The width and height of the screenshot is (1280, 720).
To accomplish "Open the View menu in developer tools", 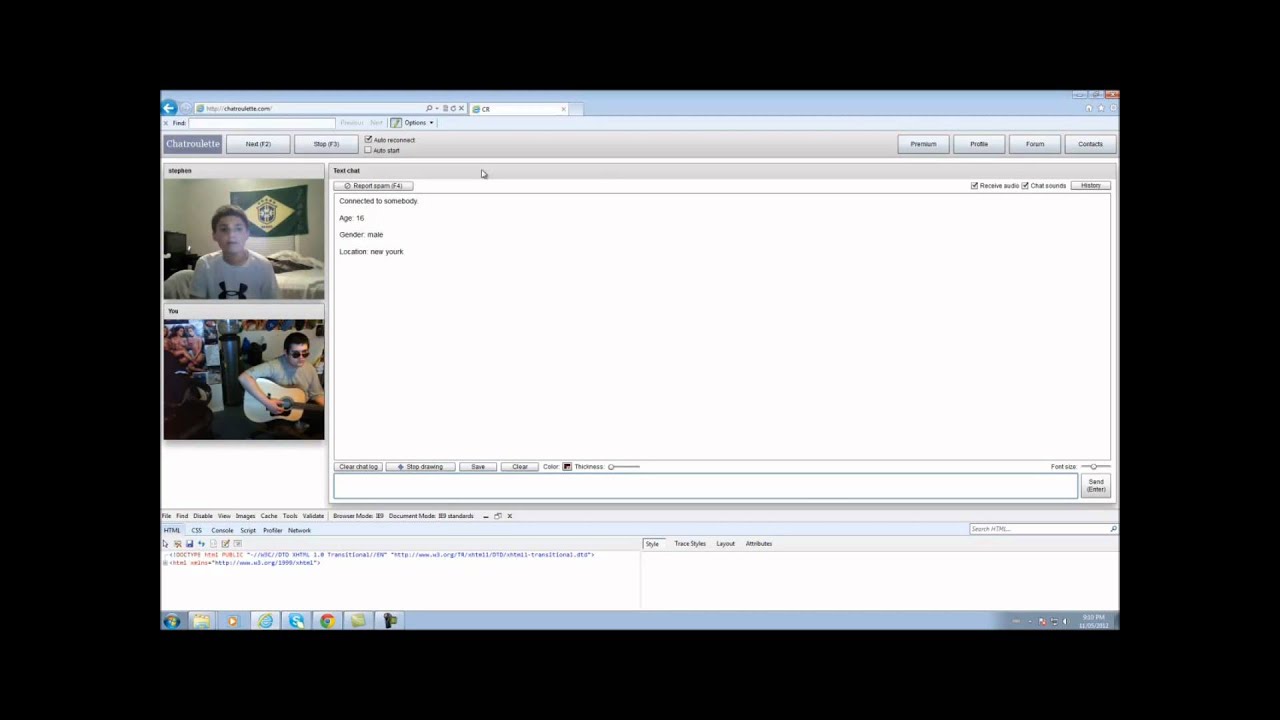I will coord(224,516).
